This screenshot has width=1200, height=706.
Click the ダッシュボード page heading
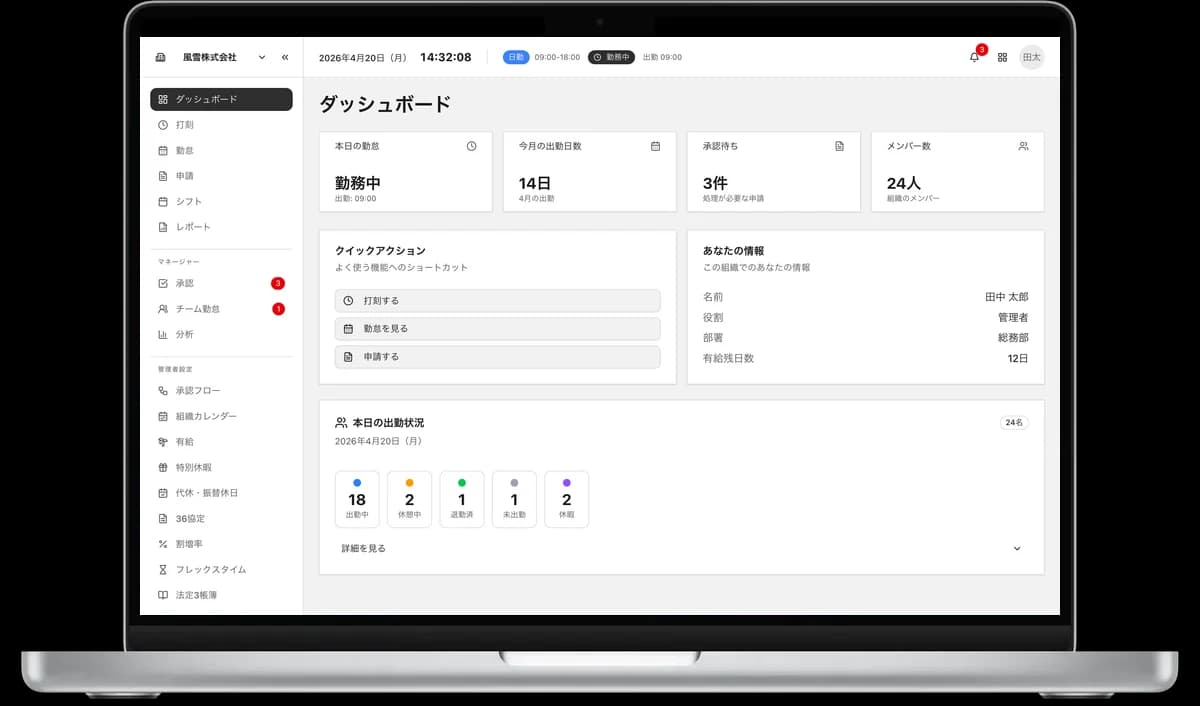(x=385, y=104)
